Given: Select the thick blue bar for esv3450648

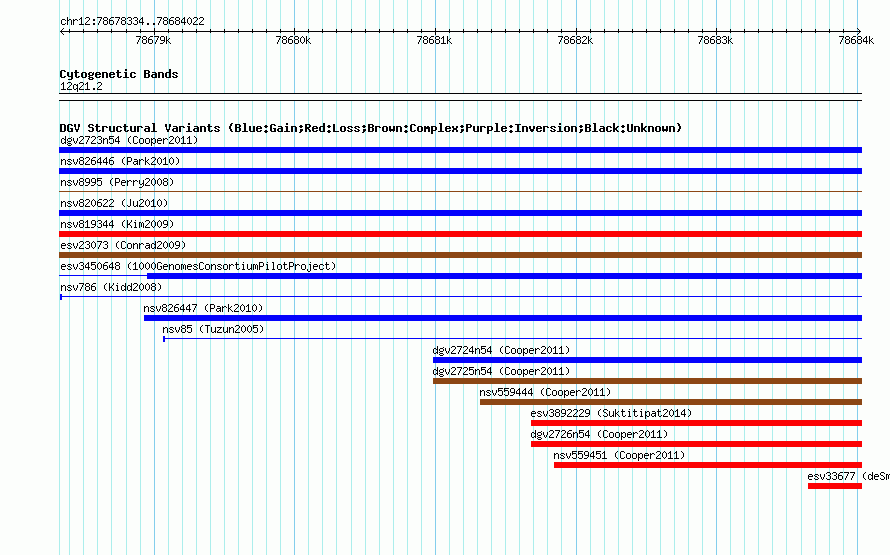Looking at the screenshot, I should click(x=504, y=276).
